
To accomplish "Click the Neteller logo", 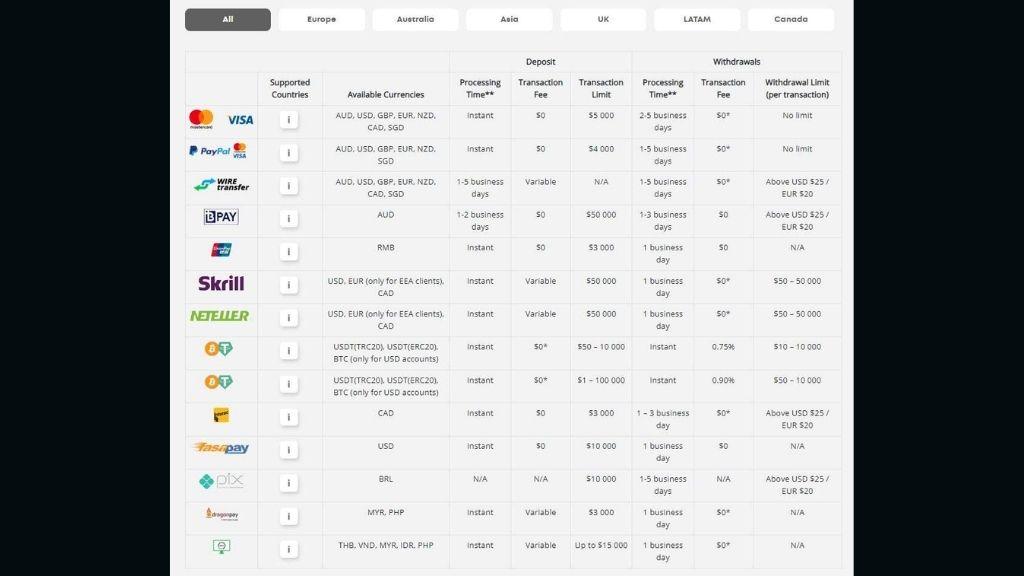I will tap(220, 316).
